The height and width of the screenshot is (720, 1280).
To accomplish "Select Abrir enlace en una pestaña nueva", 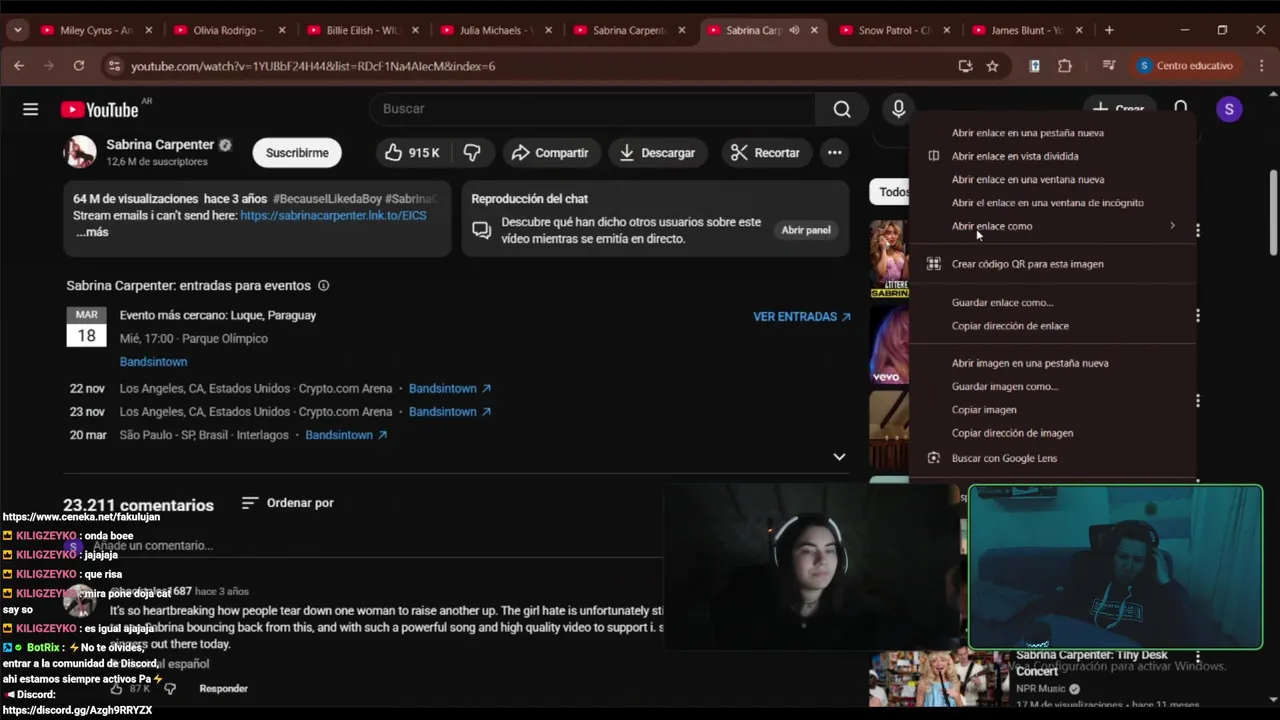I will [1052, 133].
